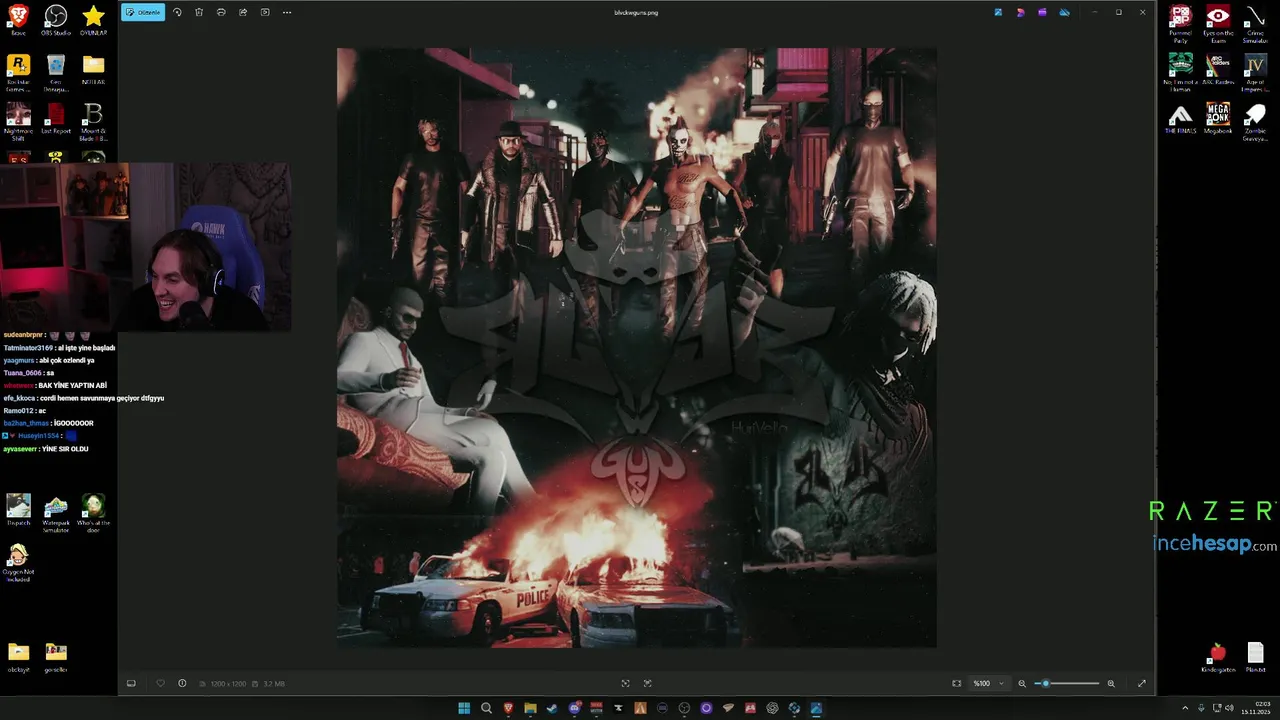Toggle the favorite heart icon in bottom bar

[160, 683]
